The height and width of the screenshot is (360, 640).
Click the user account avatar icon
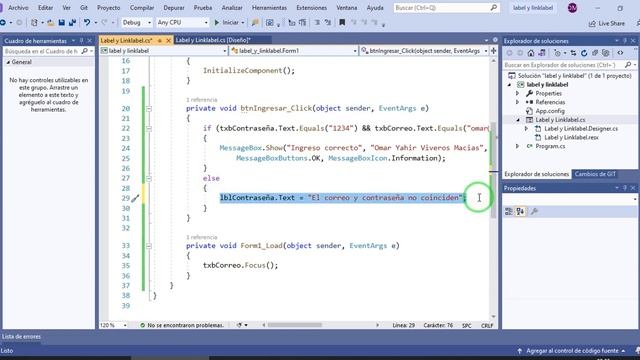[572, 8]
